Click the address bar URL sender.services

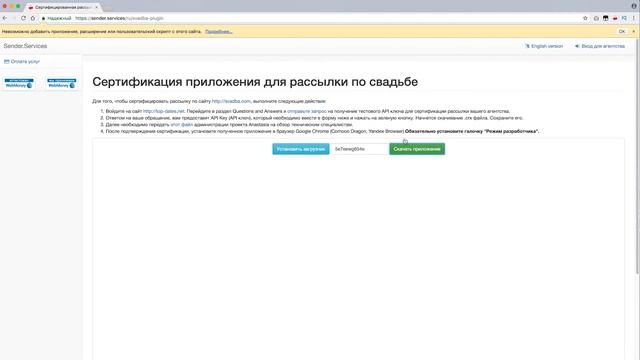pyautogui.click(x=119, y=18)
